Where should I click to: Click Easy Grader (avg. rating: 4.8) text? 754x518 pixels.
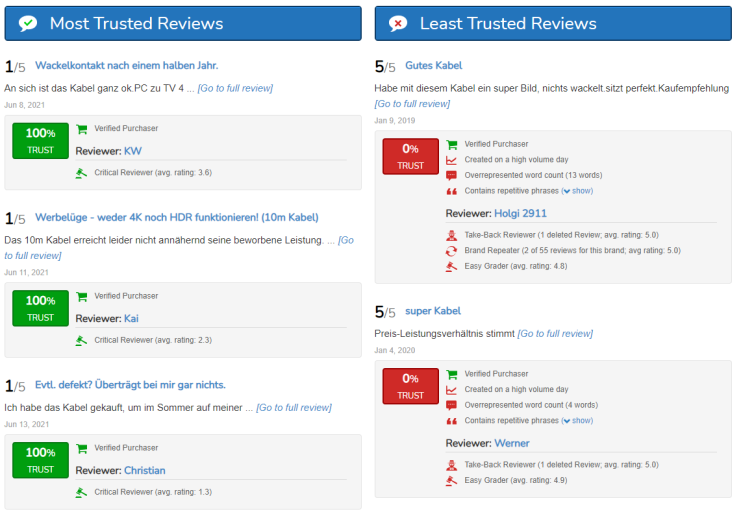515,266
